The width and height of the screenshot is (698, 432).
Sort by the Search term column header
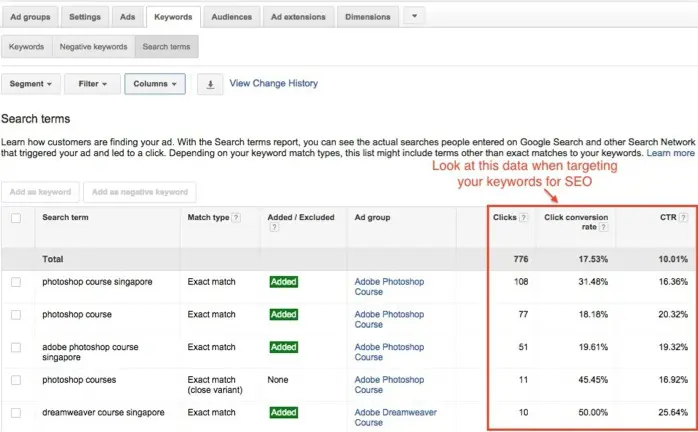coord(65,217)
